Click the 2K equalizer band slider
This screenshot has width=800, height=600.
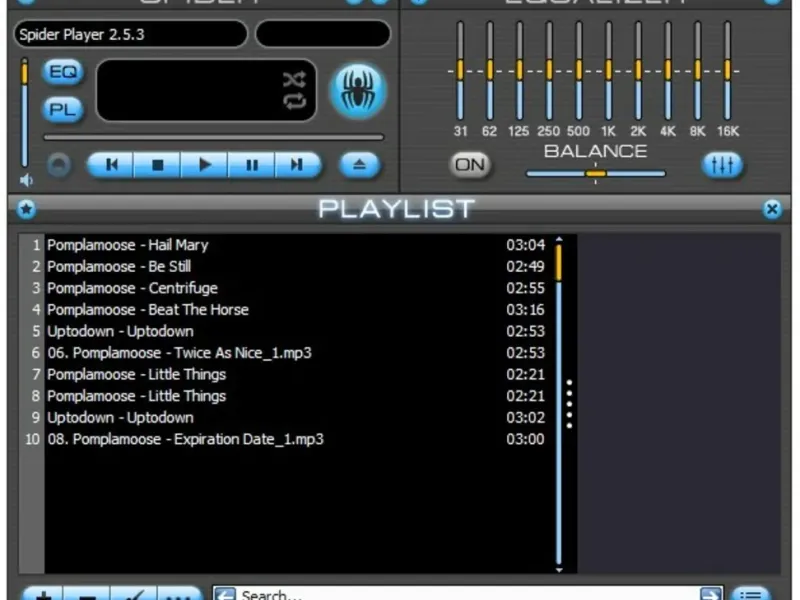638,70
